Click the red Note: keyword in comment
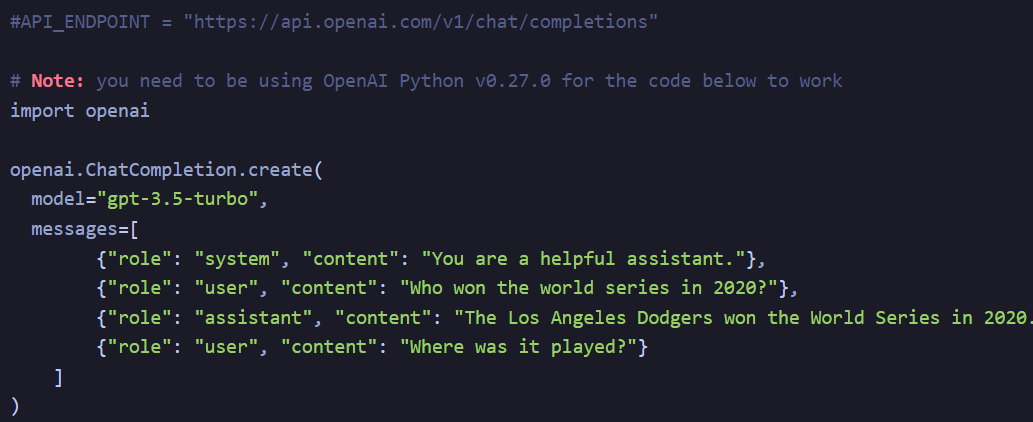This screenshot has height=422, width=1033. tap(58, 81)
